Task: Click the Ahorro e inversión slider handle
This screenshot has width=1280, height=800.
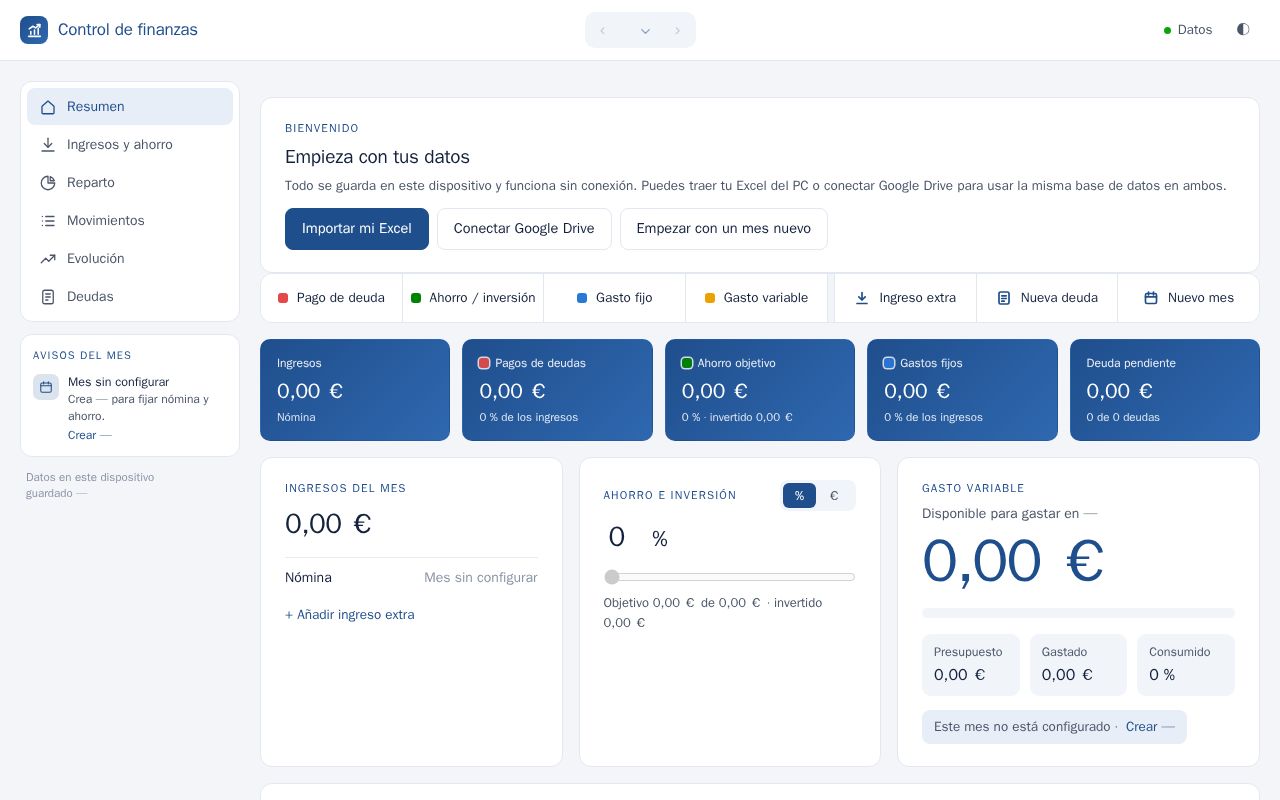Action: point(612,577)
